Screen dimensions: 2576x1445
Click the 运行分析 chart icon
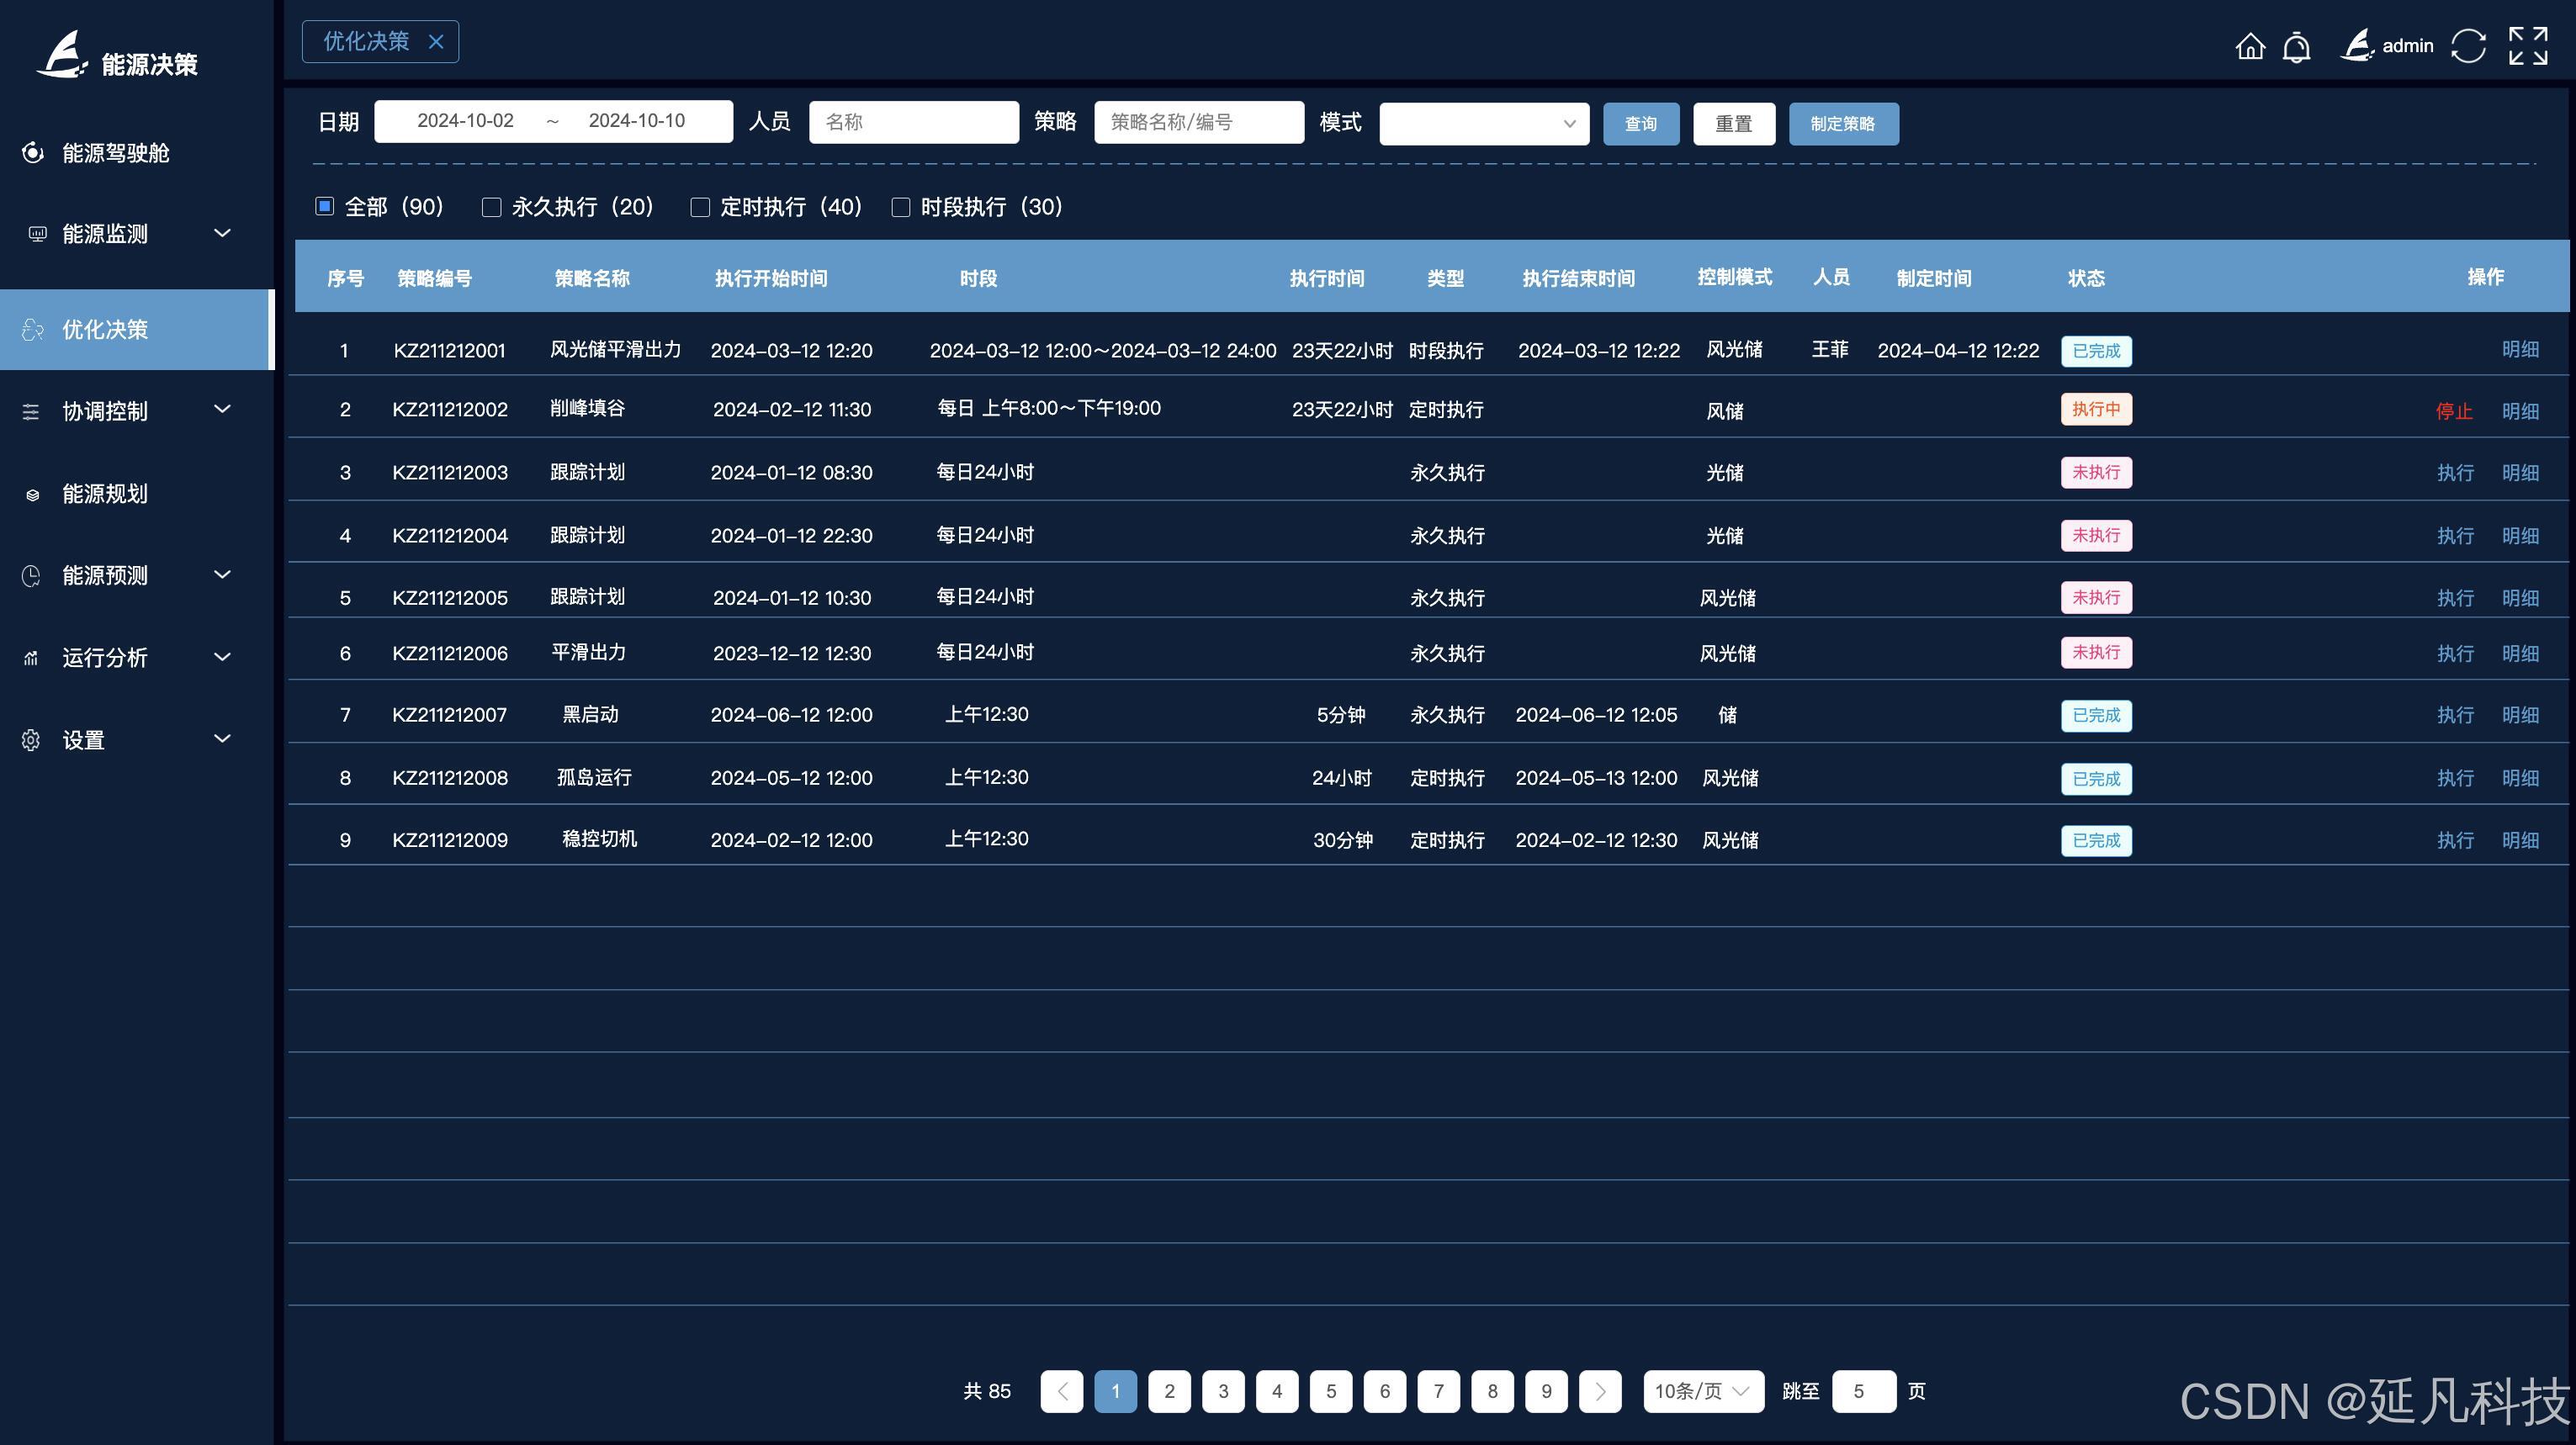(31, 658)
